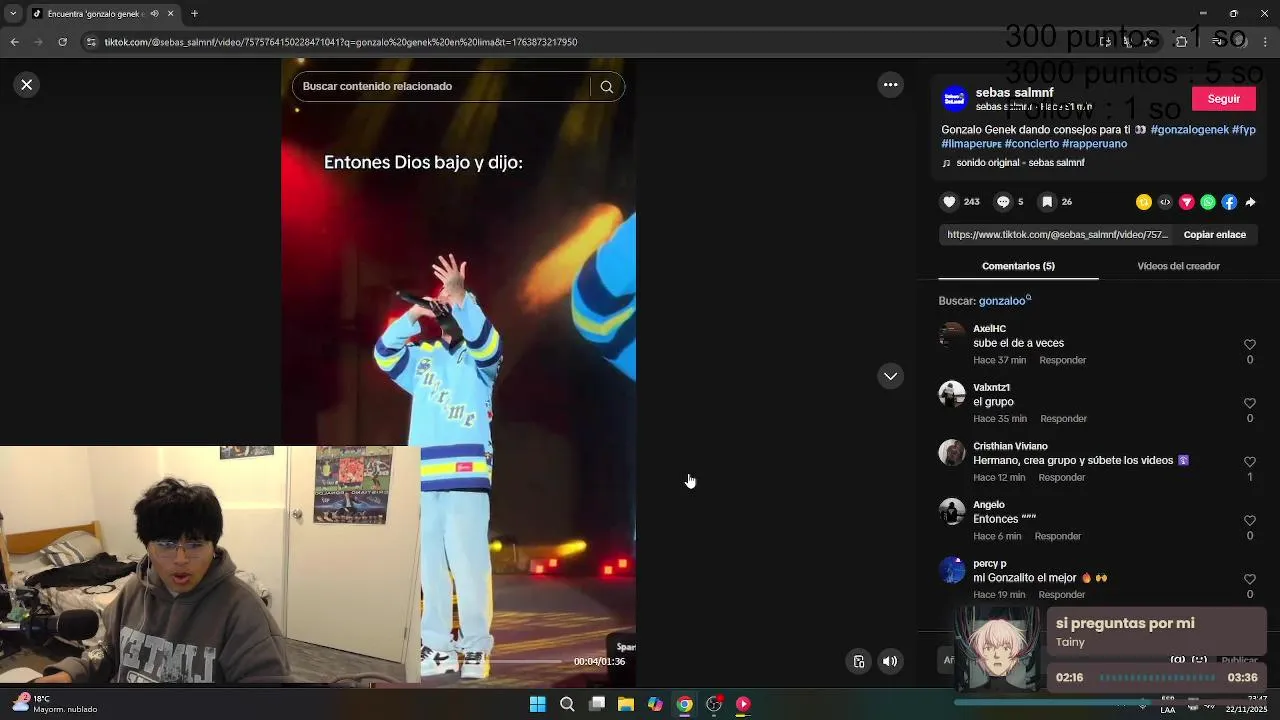Go to next video with down chevron
Screen dimensions: 1280x720
click(x=890, y=376)
